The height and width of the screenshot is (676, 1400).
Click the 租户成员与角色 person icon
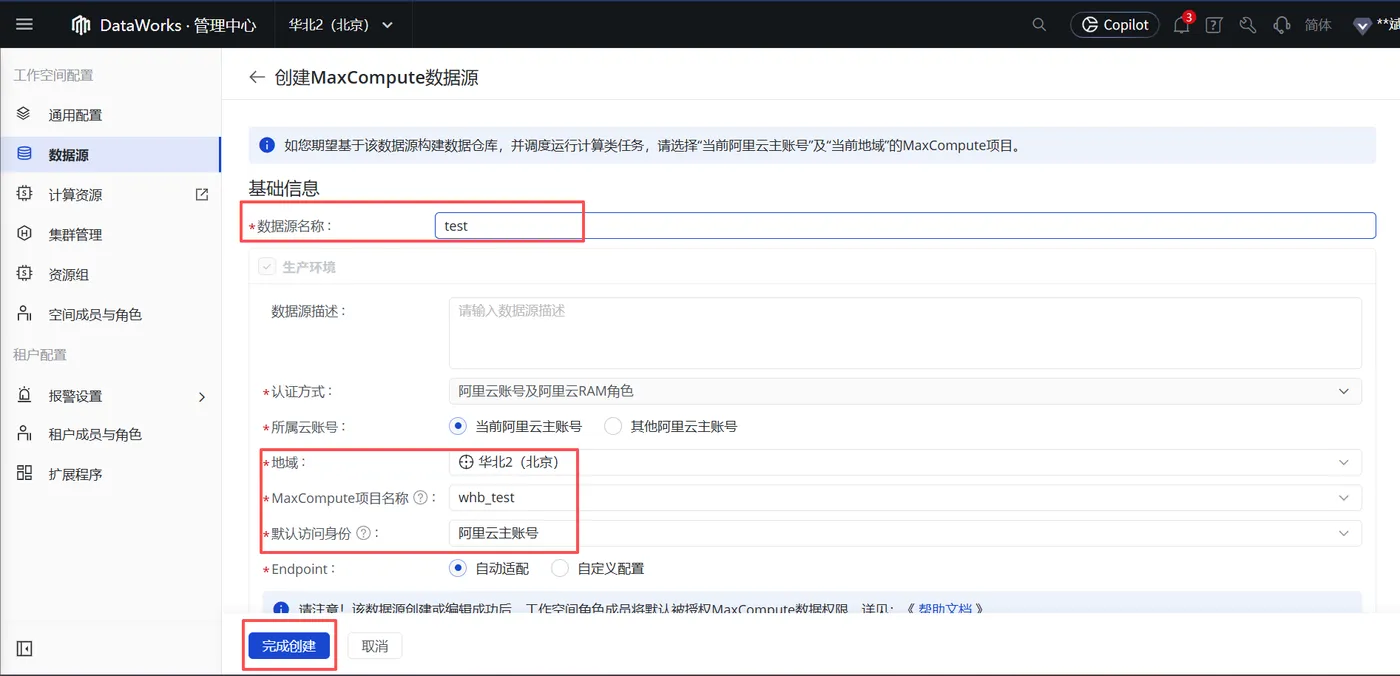pyautogui.click(x=24, y=434)
